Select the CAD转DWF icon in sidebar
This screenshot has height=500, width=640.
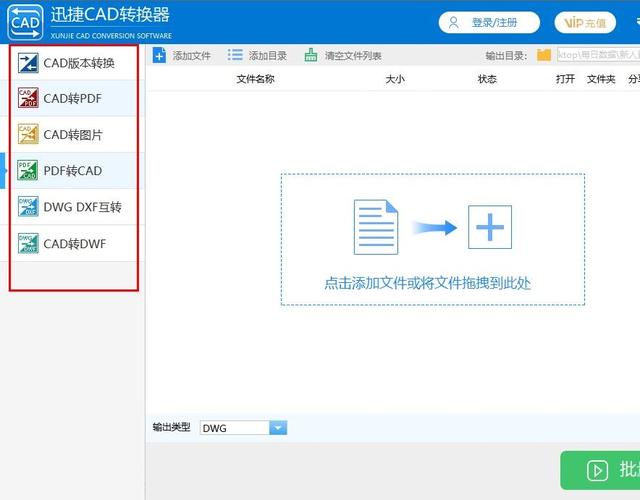(28, 243)
